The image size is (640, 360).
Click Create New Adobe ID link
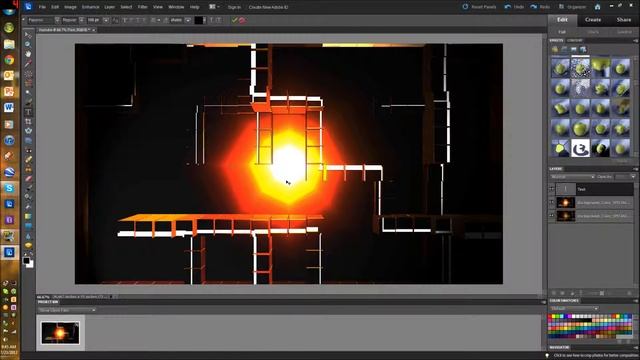[x=268, y=7]
